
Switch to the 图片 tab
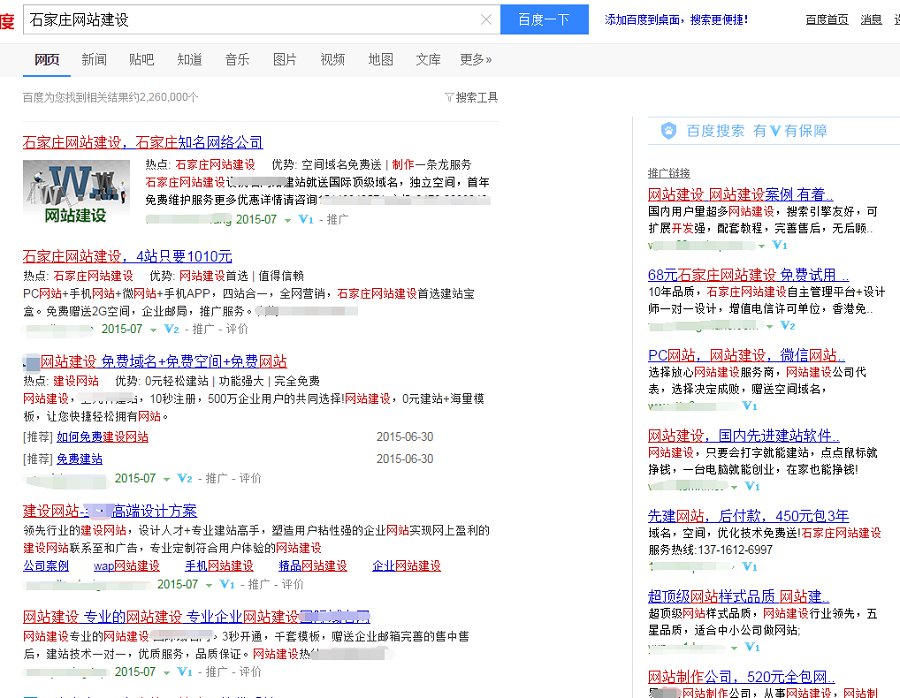pyautogui.click(x=285, y=60)
